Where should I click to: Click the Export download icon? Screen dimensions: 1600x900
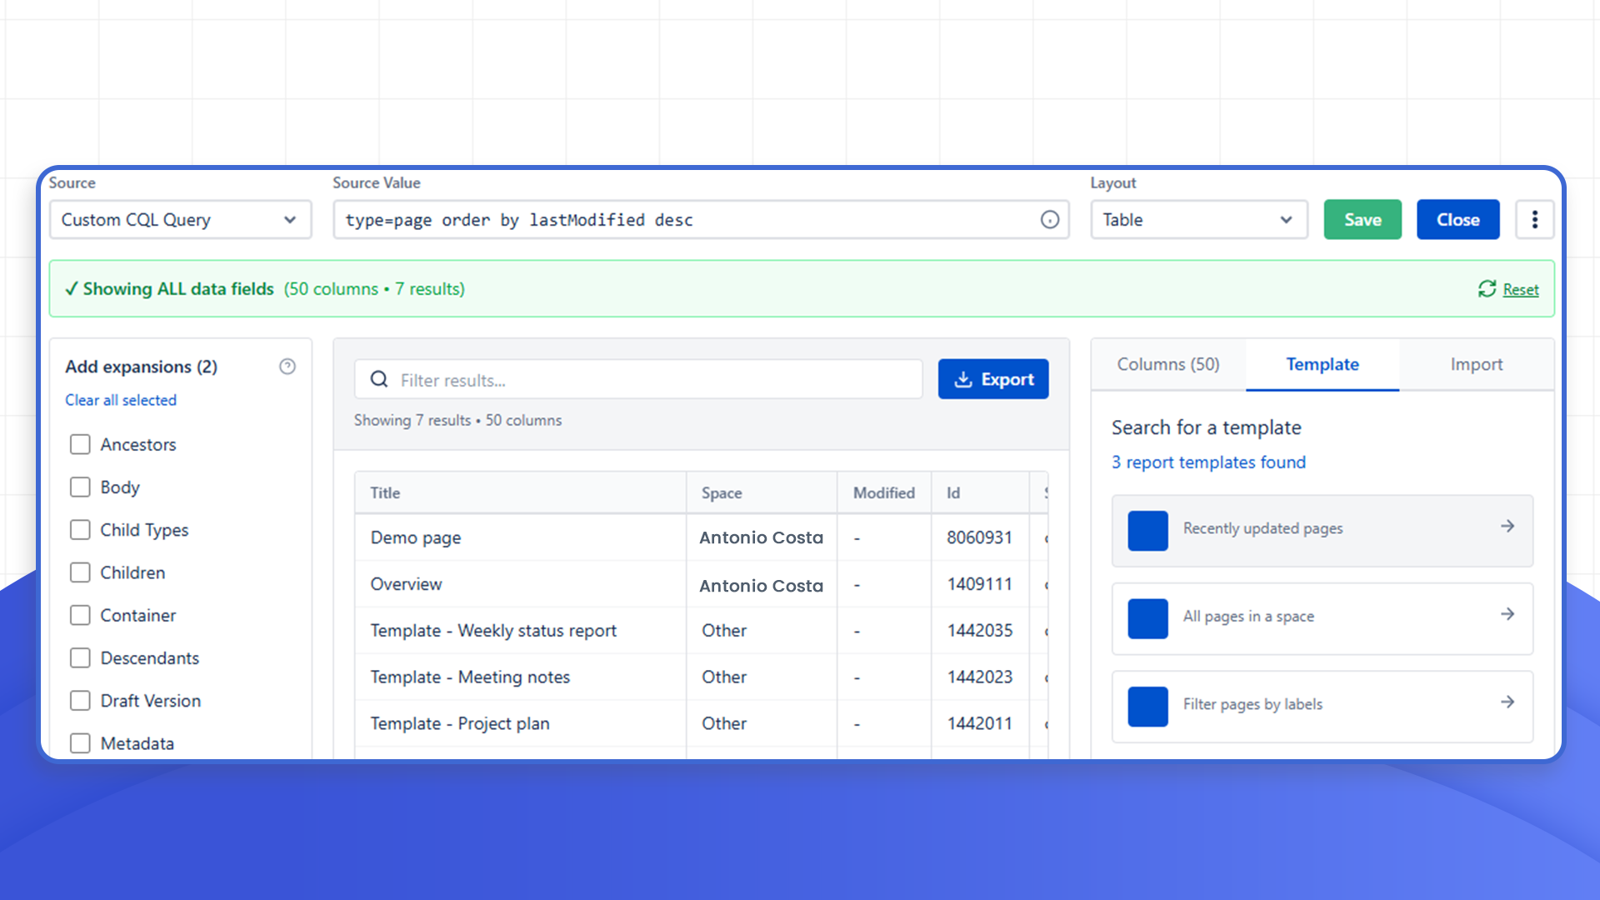963,379
